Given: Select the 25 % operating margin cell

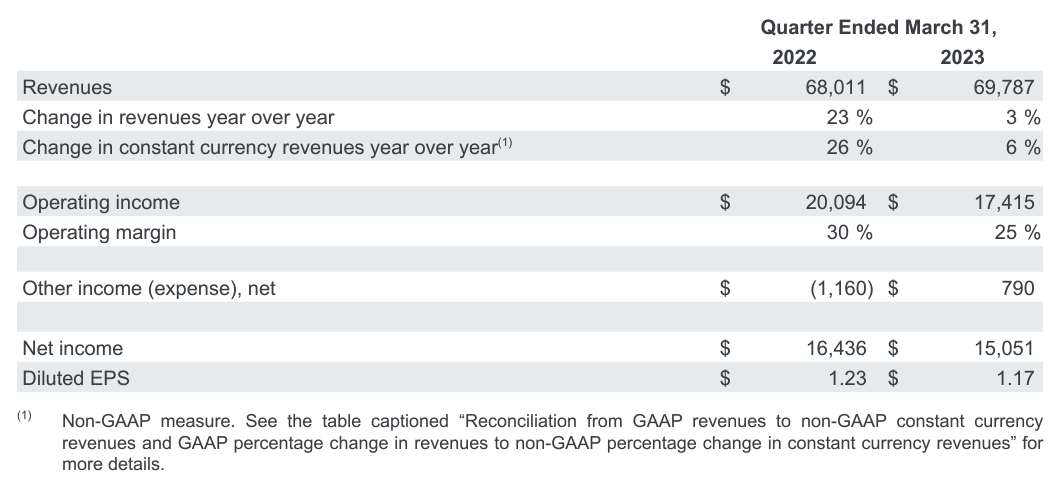Looking at the screenshot, I should pyautogui.click(x=1018, y=232).
